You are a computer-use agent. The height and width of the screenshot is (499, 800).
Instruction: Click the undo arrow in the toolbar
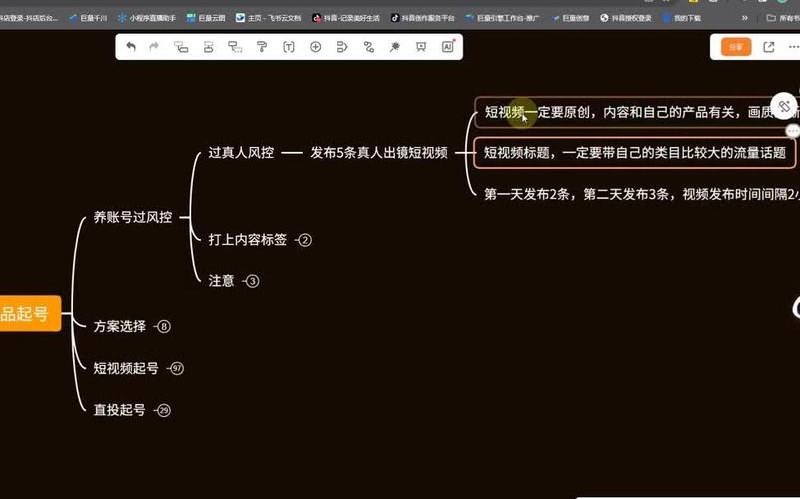(131, 47)
